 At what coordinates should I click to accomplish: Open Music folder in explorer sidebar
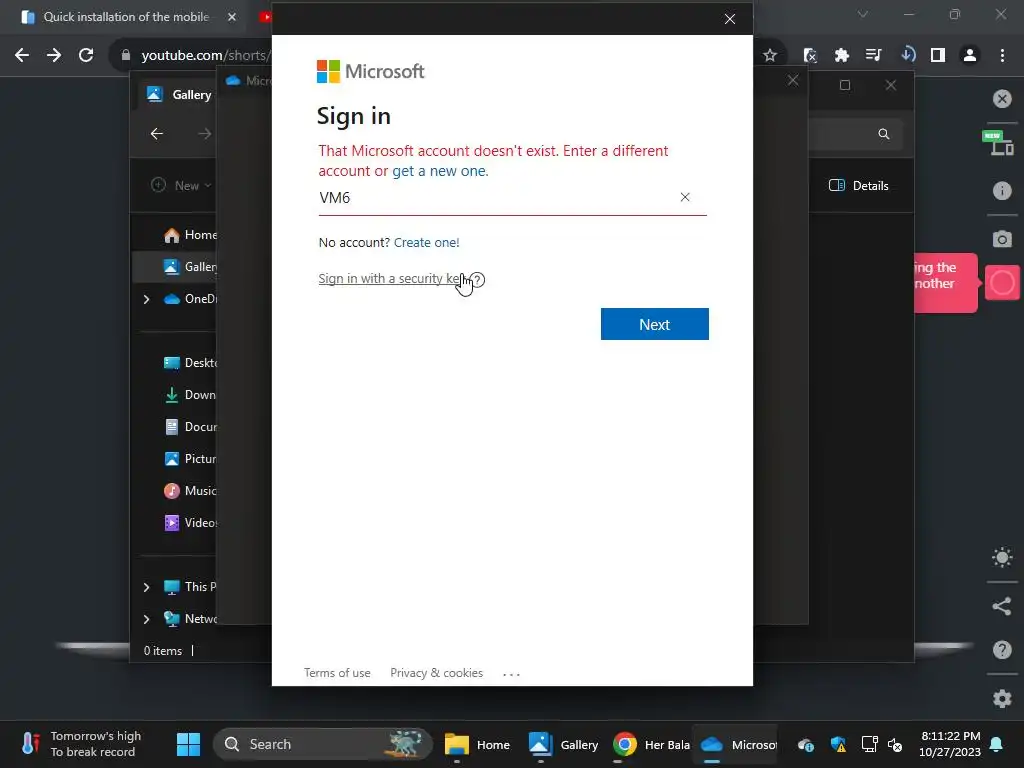190,491
